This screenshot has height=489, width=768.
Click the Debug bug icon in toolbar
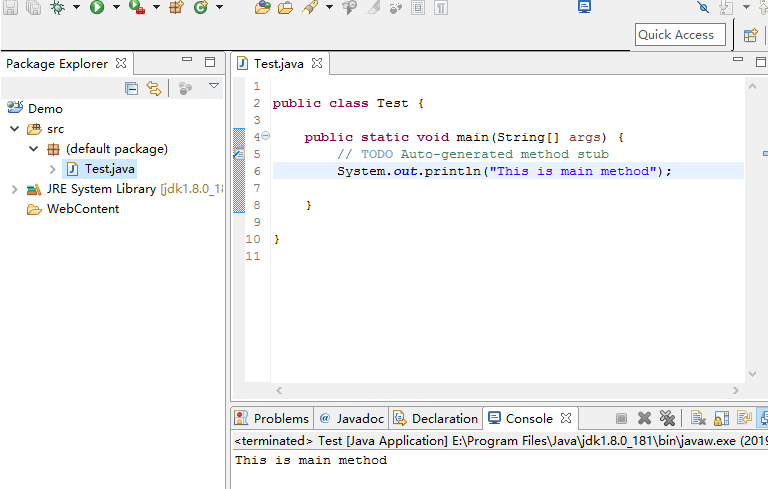click(58, 7)
